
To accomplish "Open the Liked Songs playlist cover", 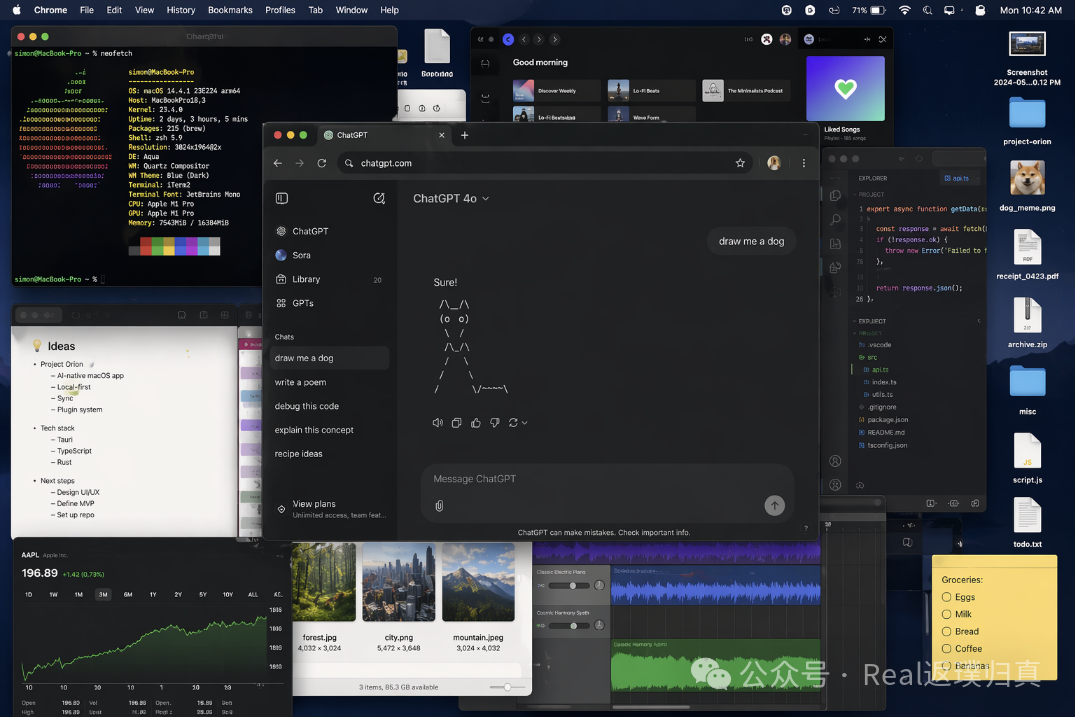I will coord(845,88).
